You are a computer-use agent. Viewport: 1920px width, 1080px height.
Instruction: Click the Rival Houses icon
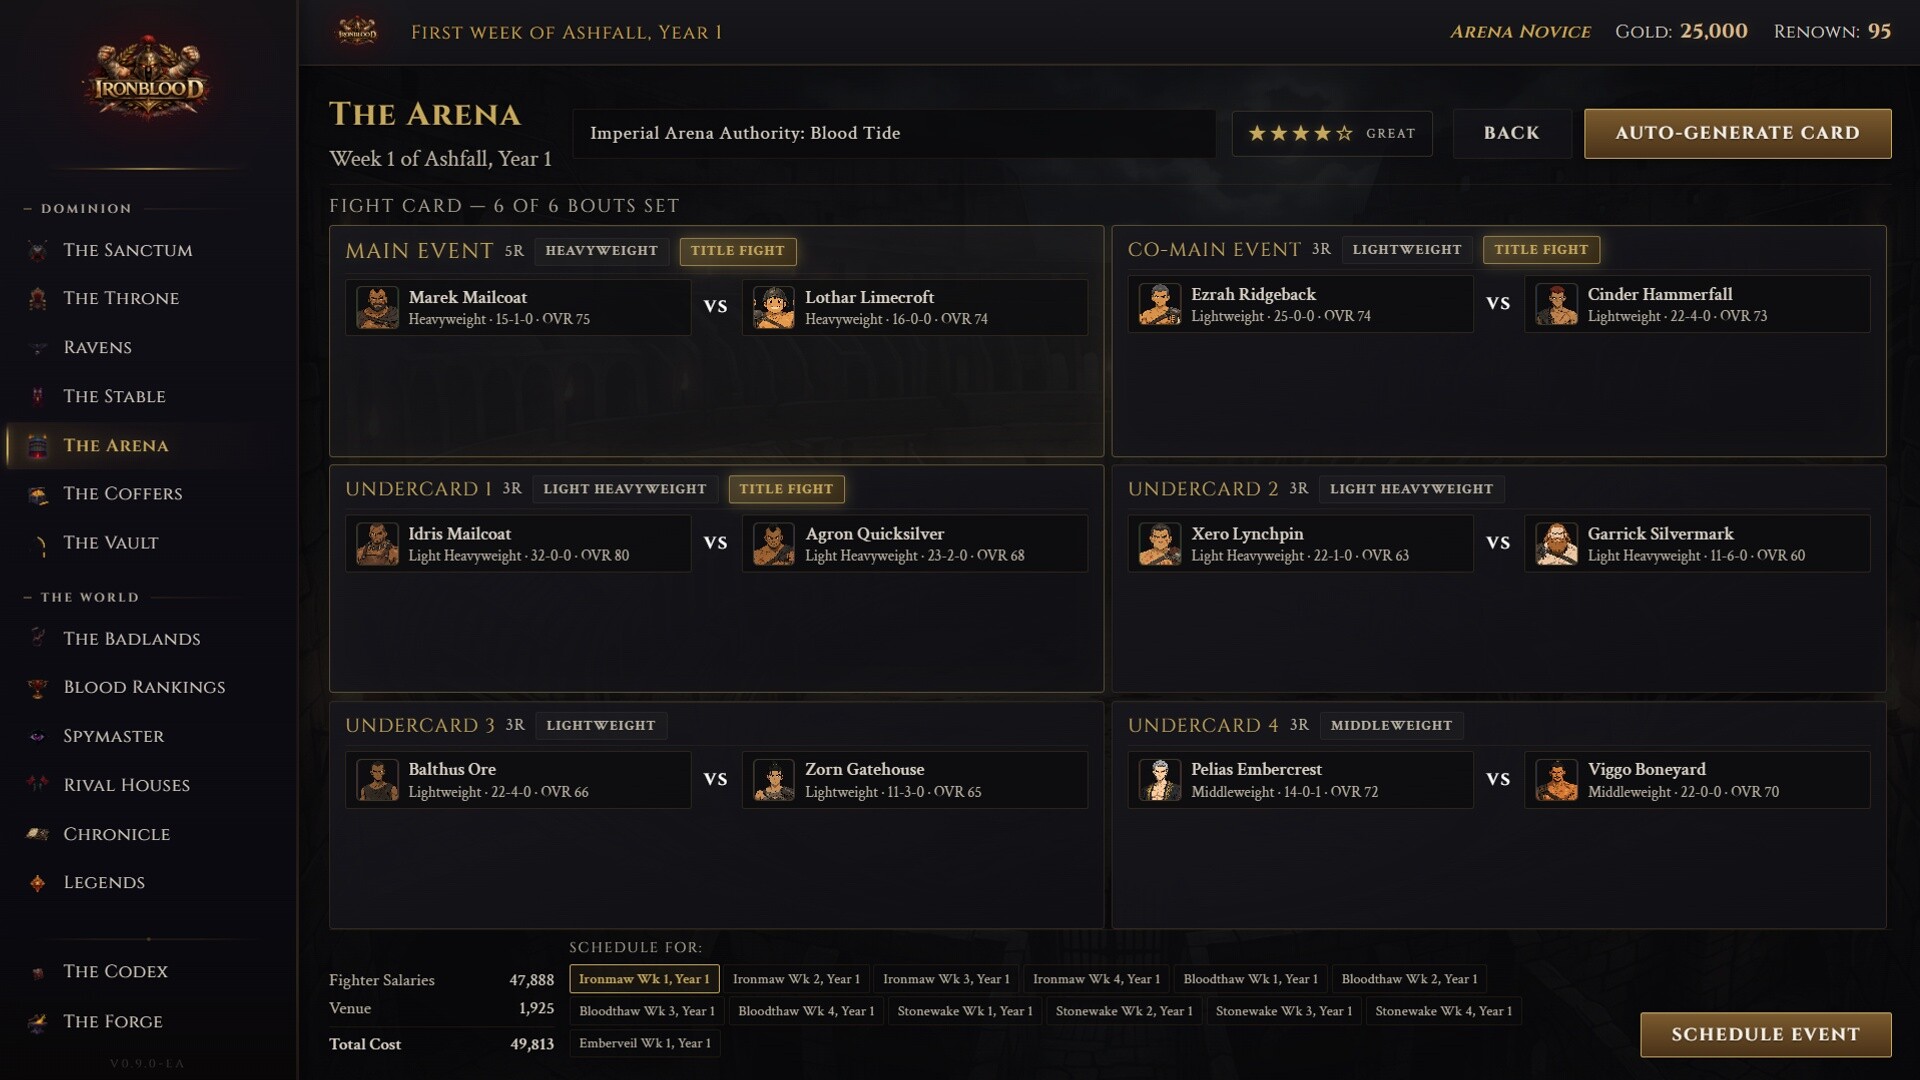38,785
